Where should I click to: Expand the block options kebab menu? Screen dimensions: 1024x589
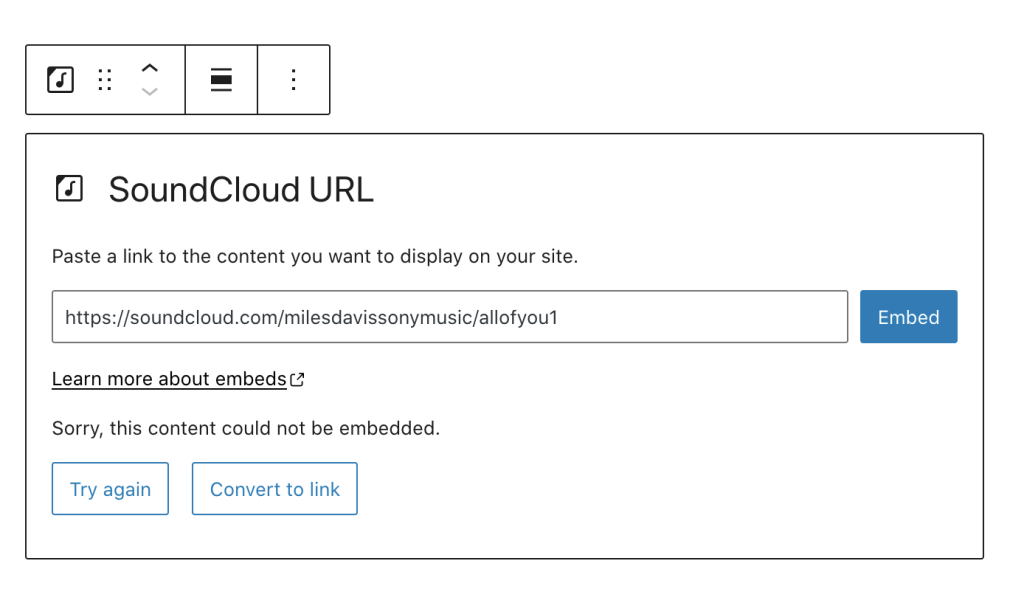293,79
